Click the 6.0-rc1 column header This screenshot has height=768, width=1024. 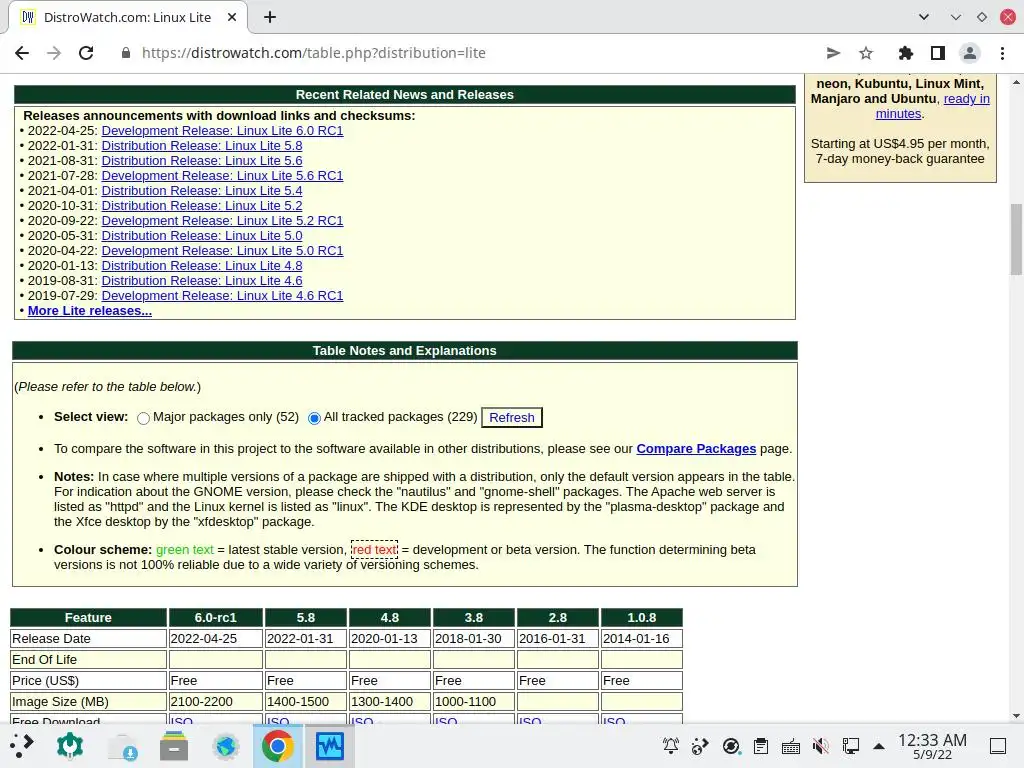click(216, 618)
